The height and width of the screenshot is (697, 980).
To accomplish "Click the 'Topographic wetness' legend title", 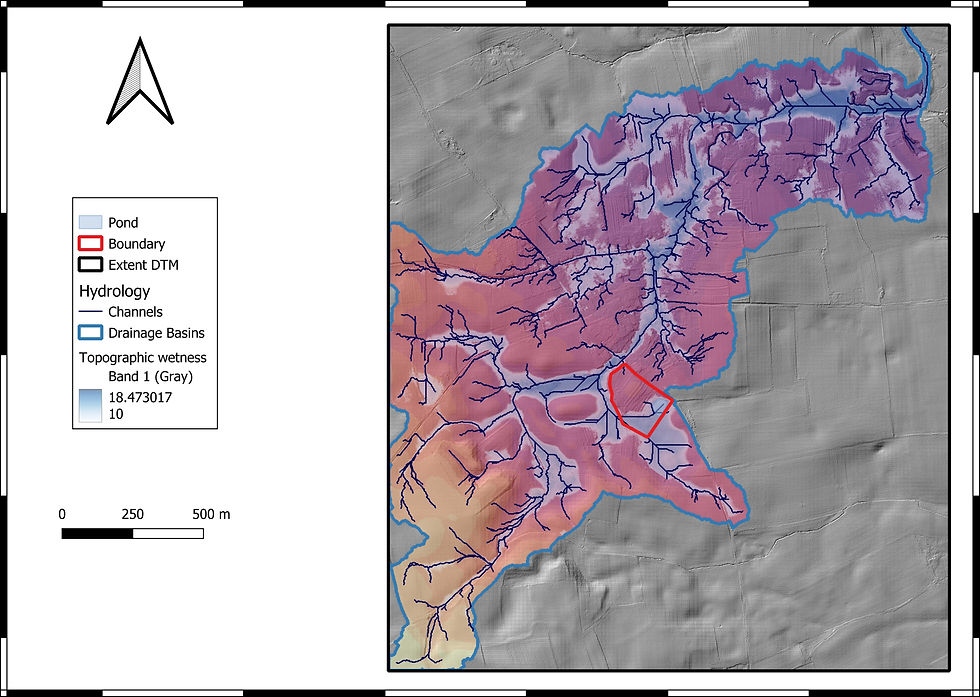I will [x=142, y=358].
